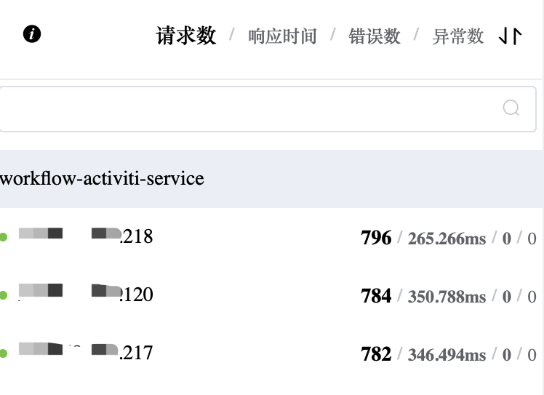Click the 796 request count value

click(376, 238)
